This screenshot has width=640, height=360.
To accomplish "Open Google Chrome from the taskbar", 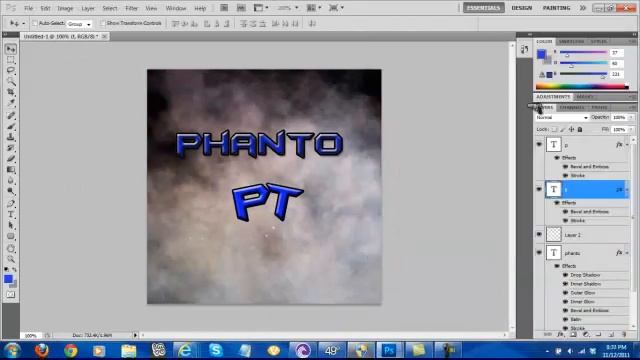I will pos(71,350).
